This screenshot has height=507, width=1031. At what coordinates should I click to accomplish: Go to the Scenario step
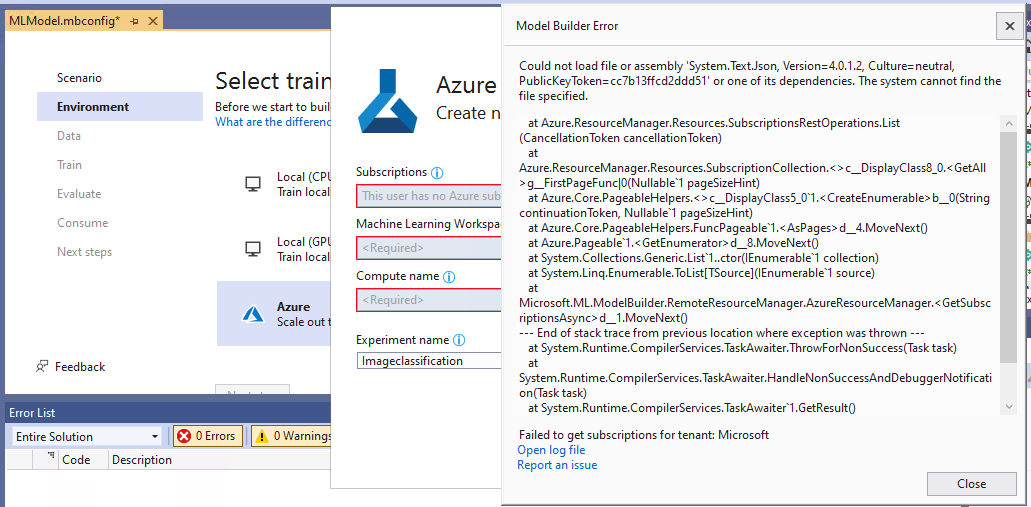[80, 78]
